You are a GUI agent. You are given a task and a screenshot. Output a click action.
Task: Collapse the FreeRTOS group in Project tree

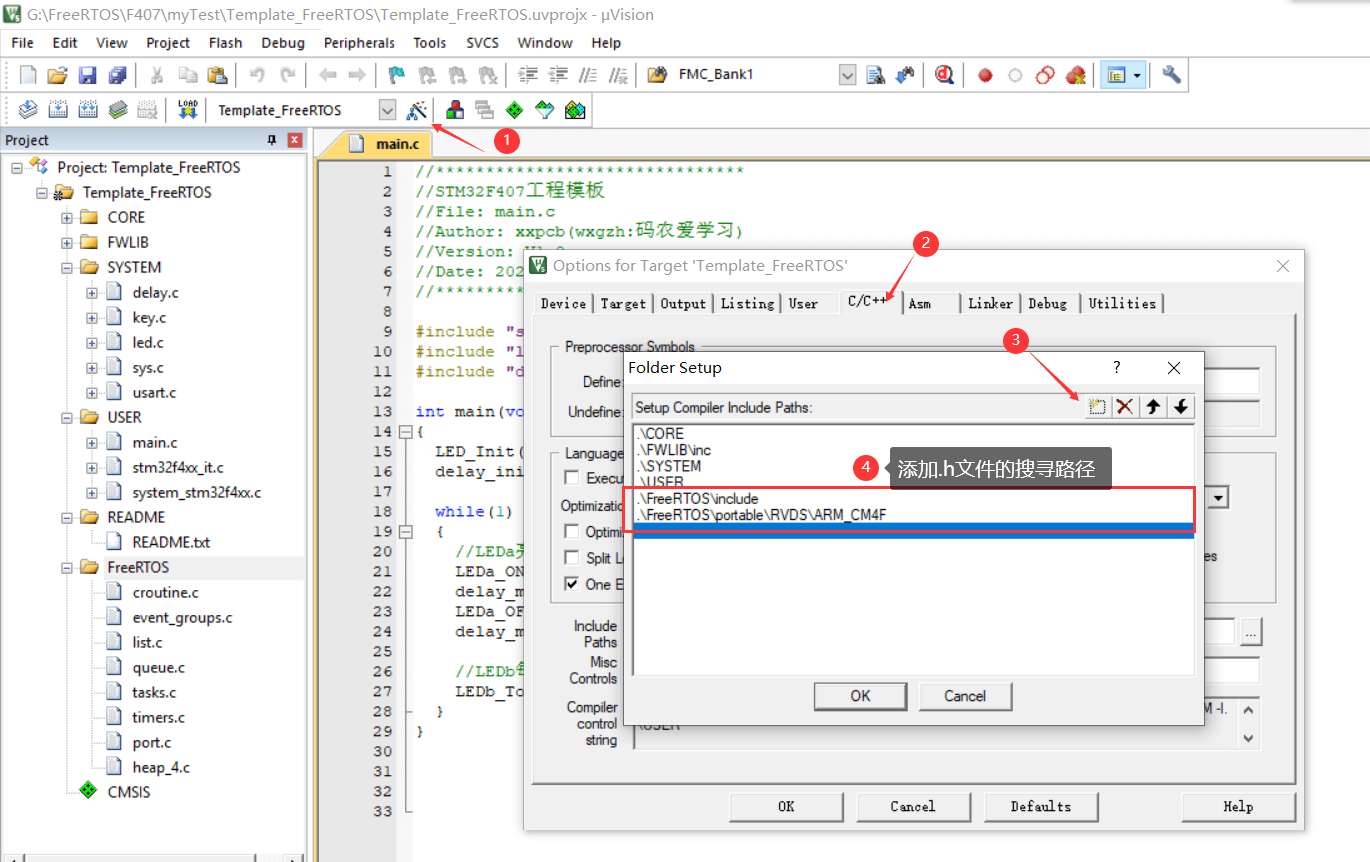(x=67, y=567)
